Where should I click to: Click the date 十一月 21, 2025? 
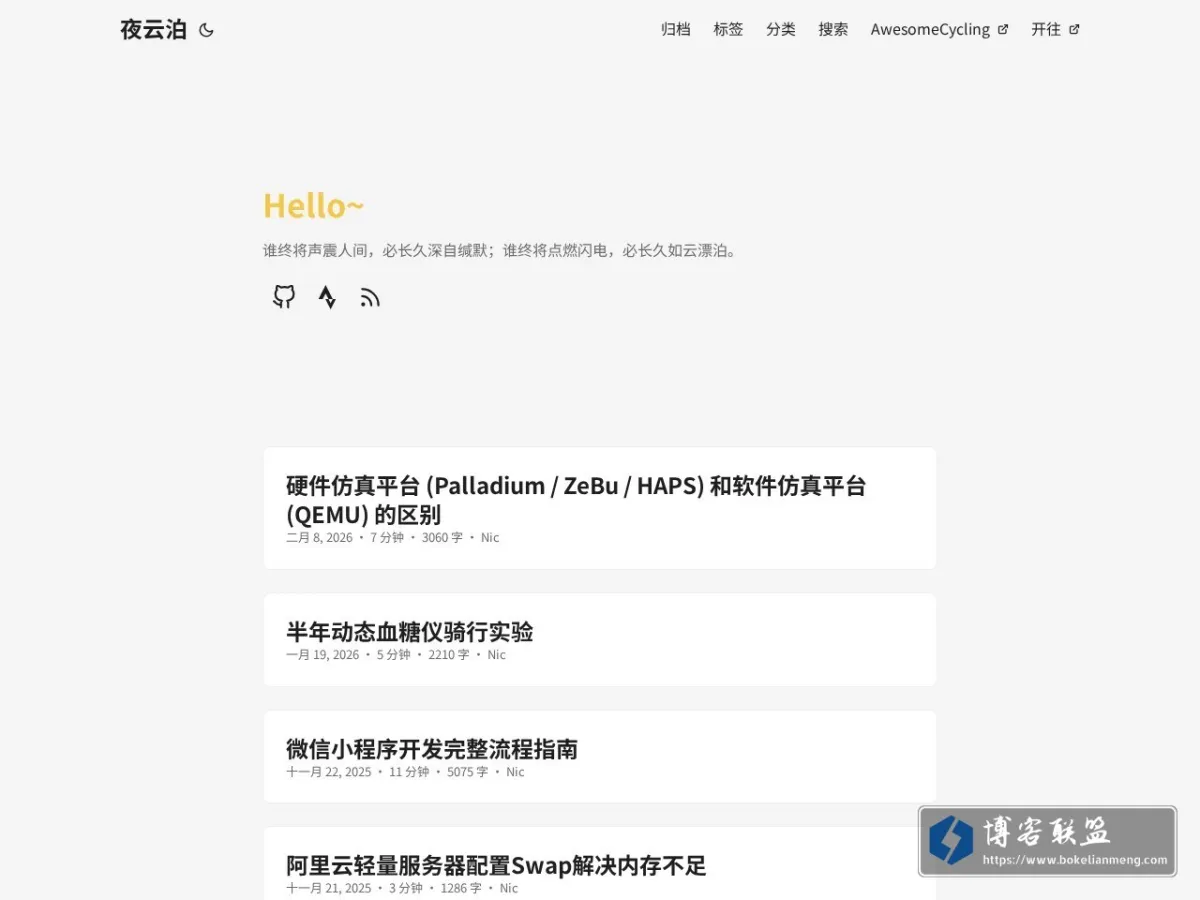pyautogui.click(x=328, y=888)
